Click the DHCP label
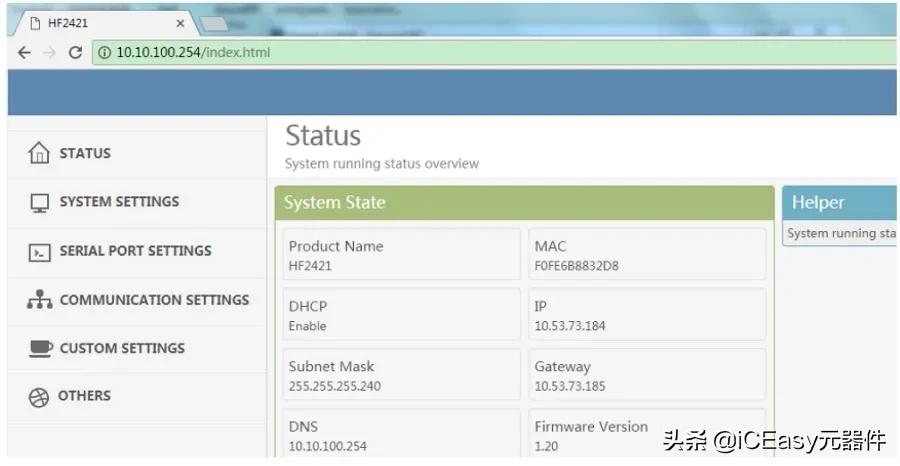This screenshot has width=900, height=466. pos(308,306)
